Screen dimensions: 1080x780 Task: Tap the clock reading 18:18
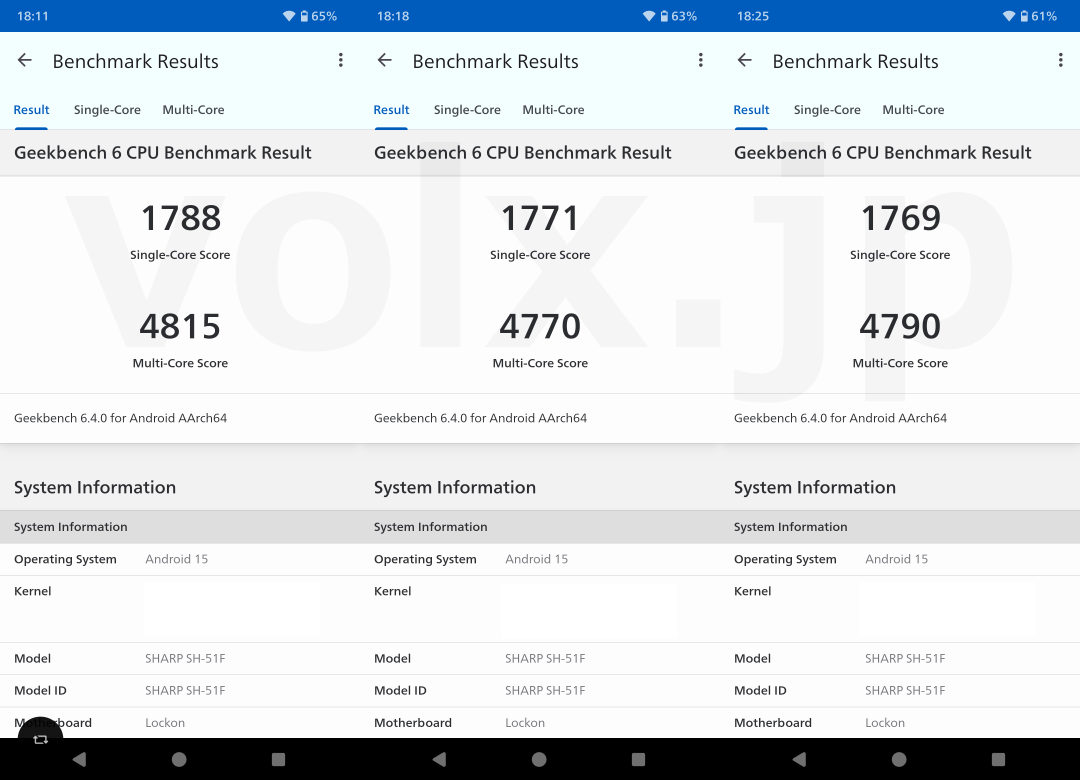(393, 16)
